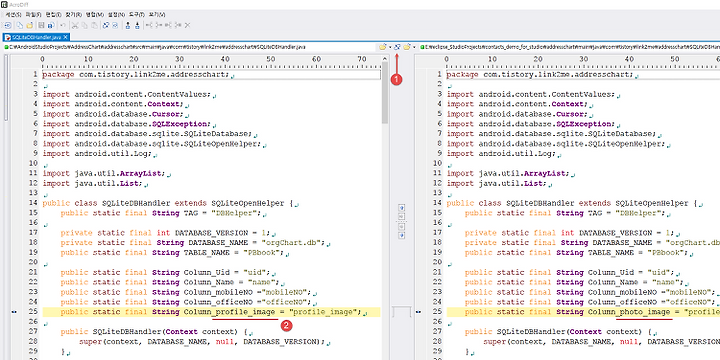Viewport: 720px width, 360px height.
Task: Click the cut scissors icon
Action: 75,25
